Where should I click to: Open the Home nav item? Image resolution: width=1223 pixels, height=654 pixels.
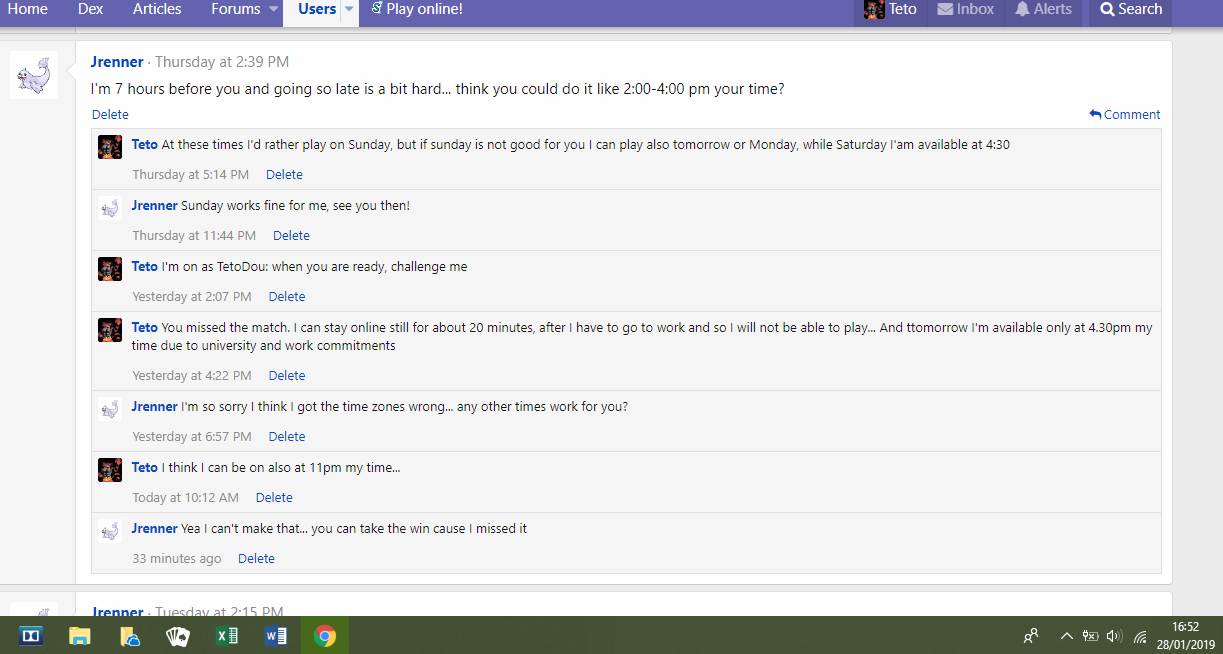coord(28,9)
